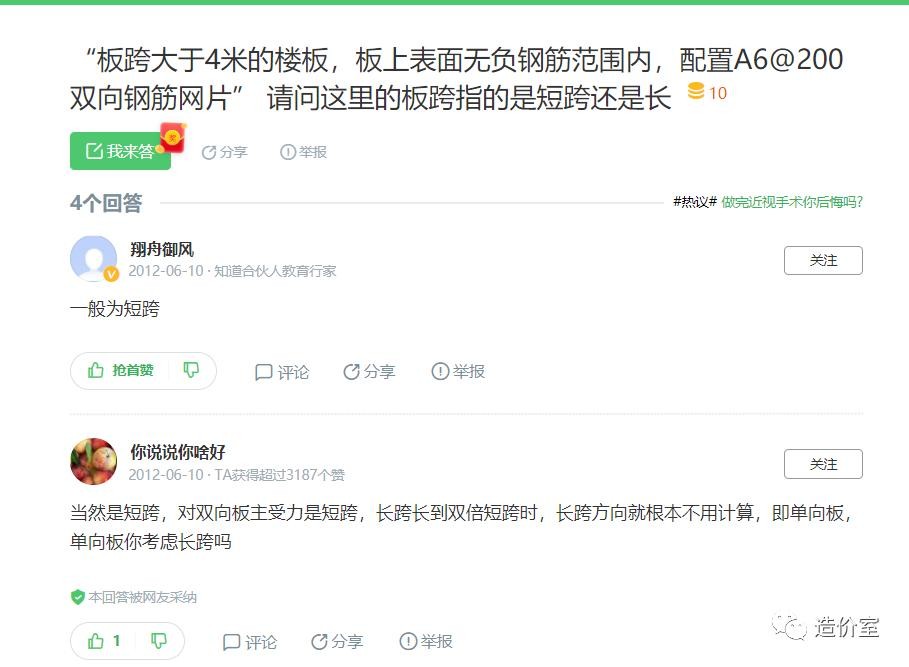
Task: Open 翔舟御风's profile avatar
Action: pos(93,258)
